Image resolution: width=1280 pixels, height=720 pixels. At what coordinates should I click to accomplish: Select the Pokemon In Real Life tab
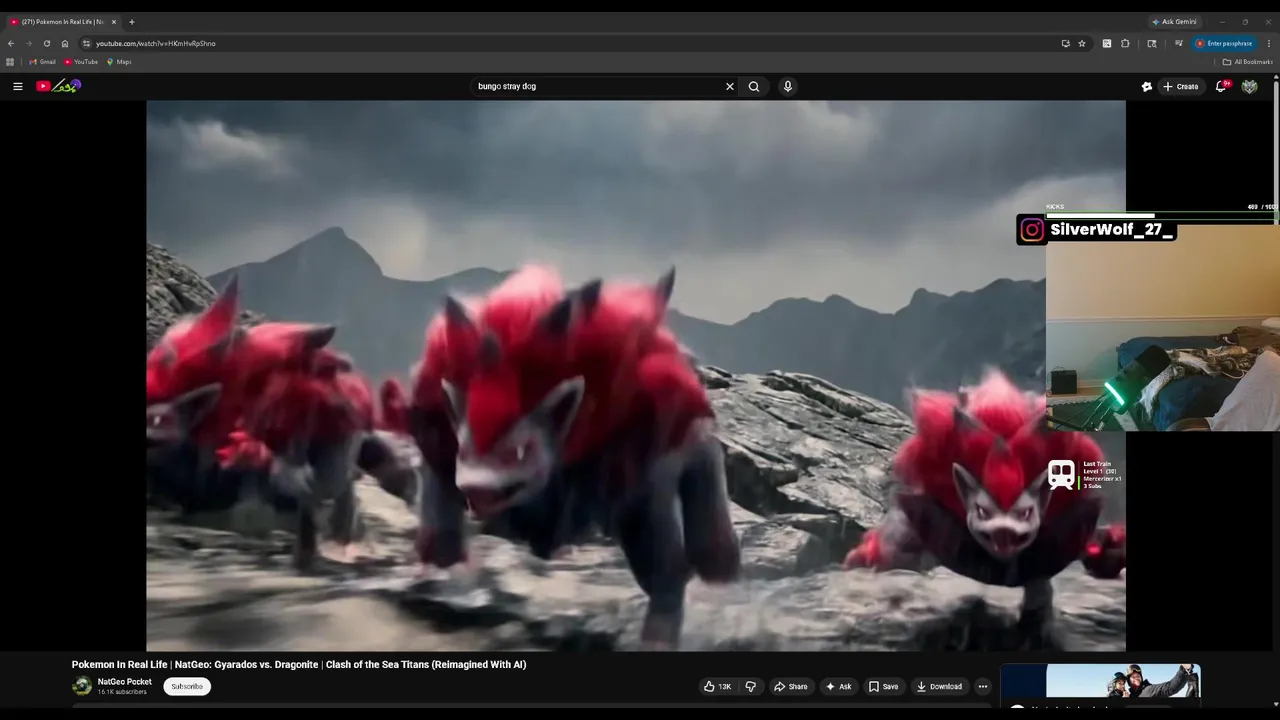(62, 21)
